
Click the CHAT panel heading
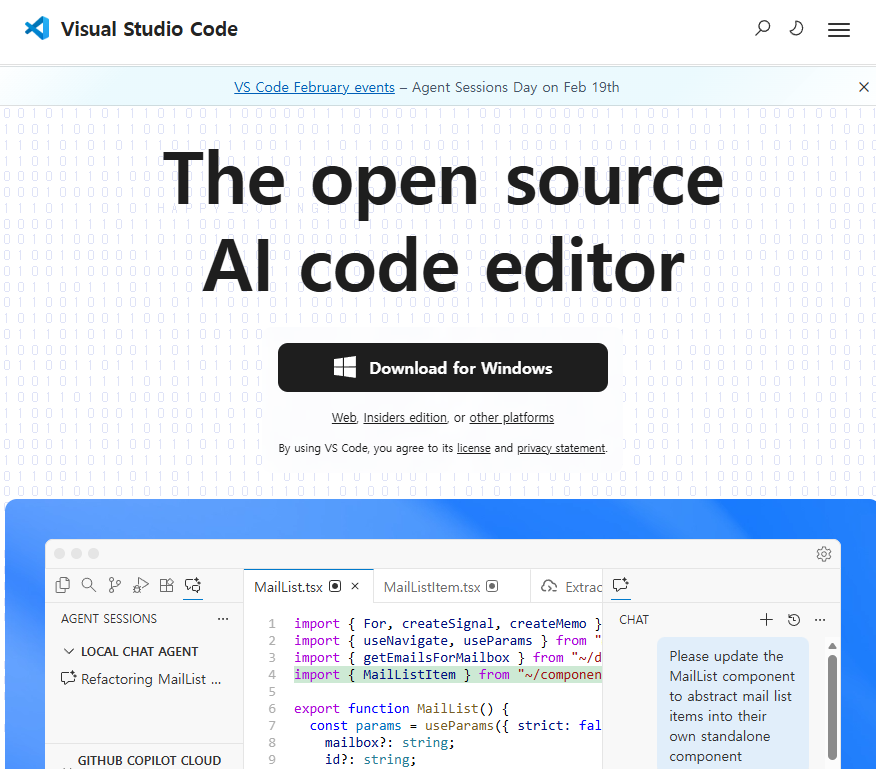point(634,620)
